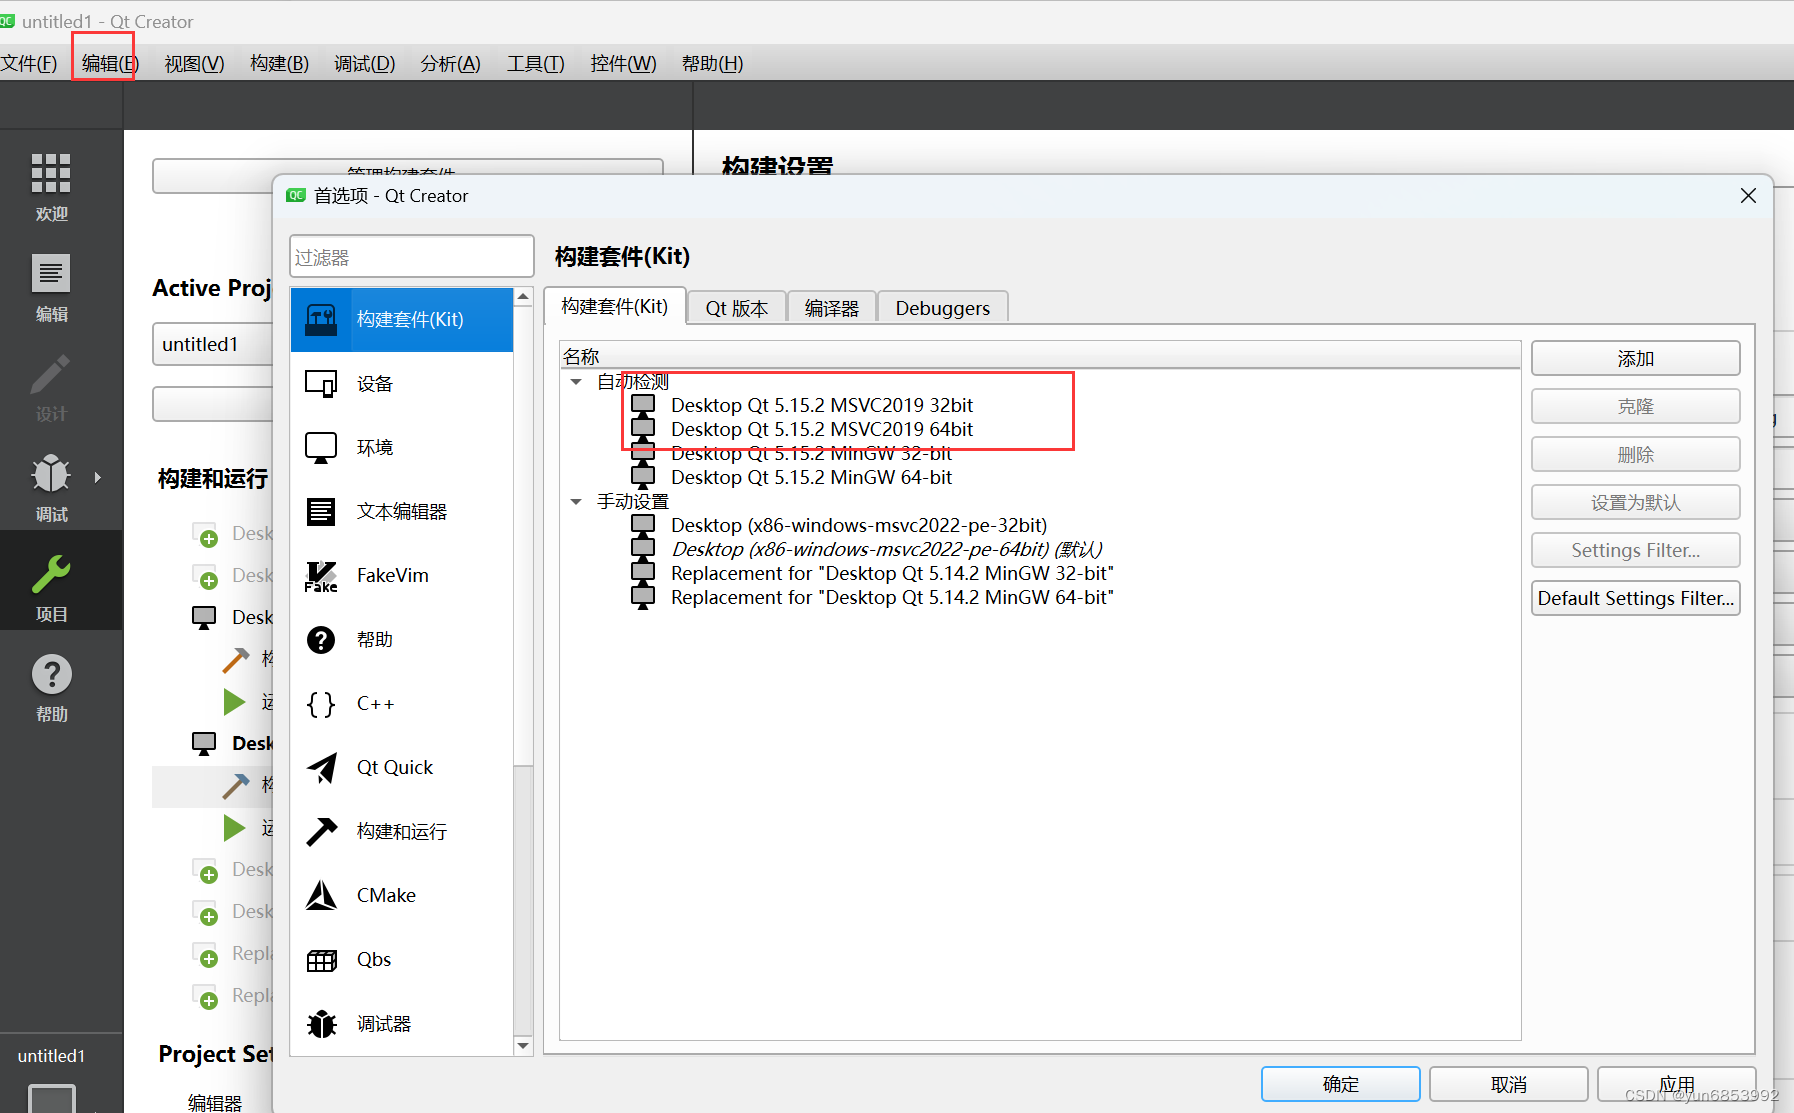The height and width of the screenshot is (1113, 1794).
Task: Select Replacement for Desktop Qt 5.14.2 MinGW 32-bit
Action: pos(892,573)
